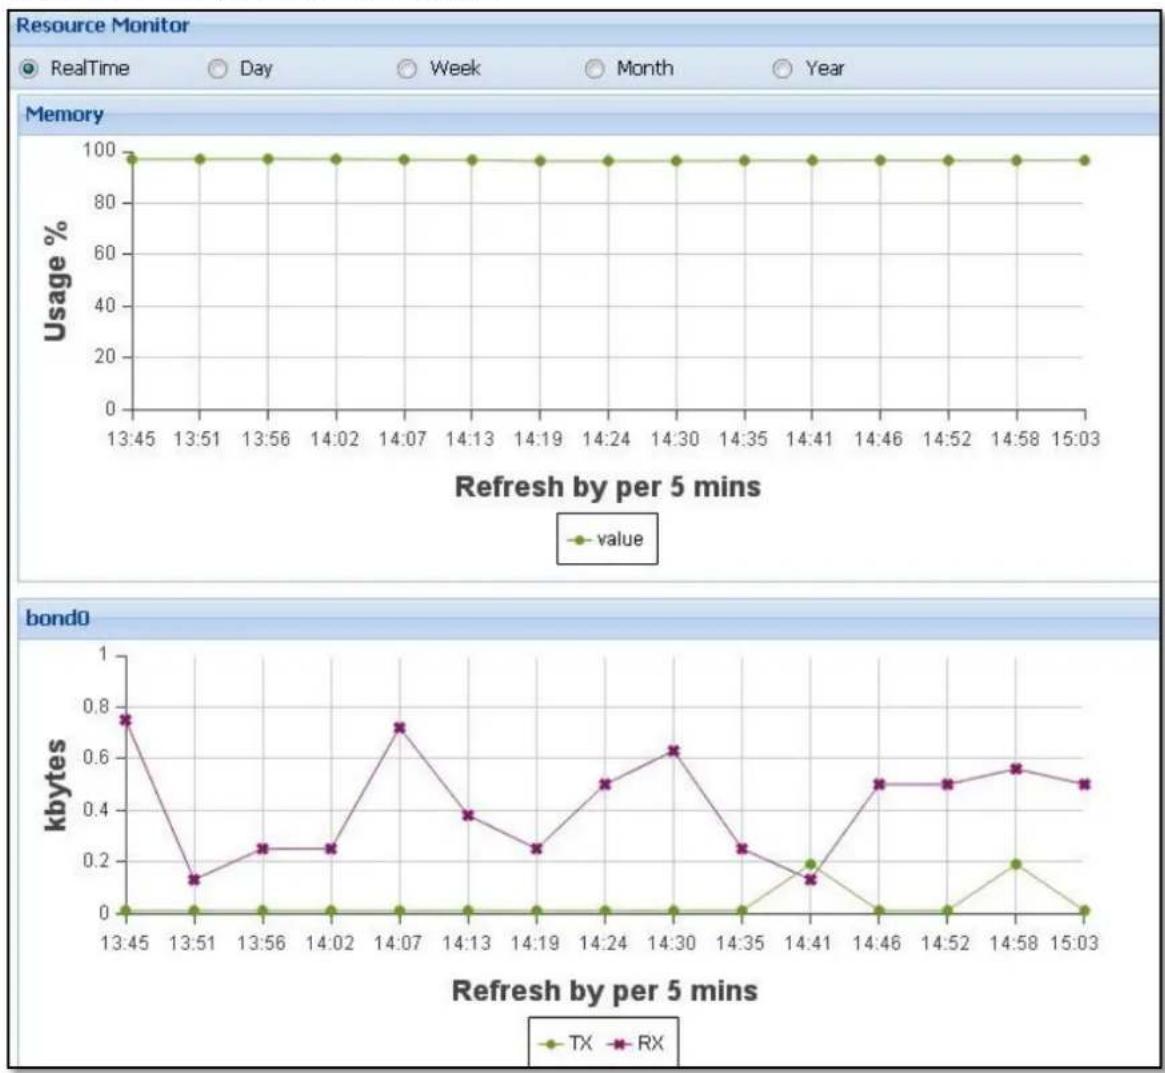
Task: Click Memory chart's Refresh by per 5 mins
Action: [x=608, y=487]
